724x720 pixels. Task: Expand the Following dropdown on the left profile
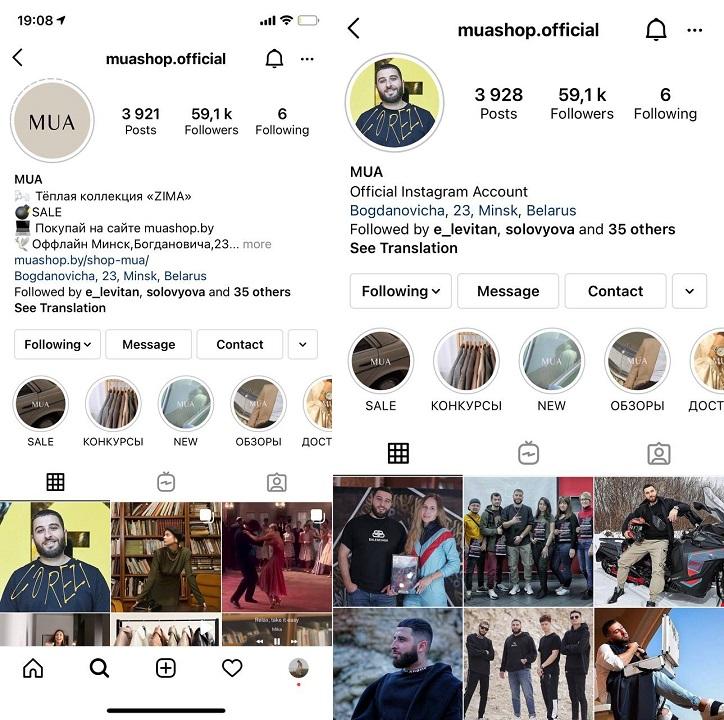57,345
